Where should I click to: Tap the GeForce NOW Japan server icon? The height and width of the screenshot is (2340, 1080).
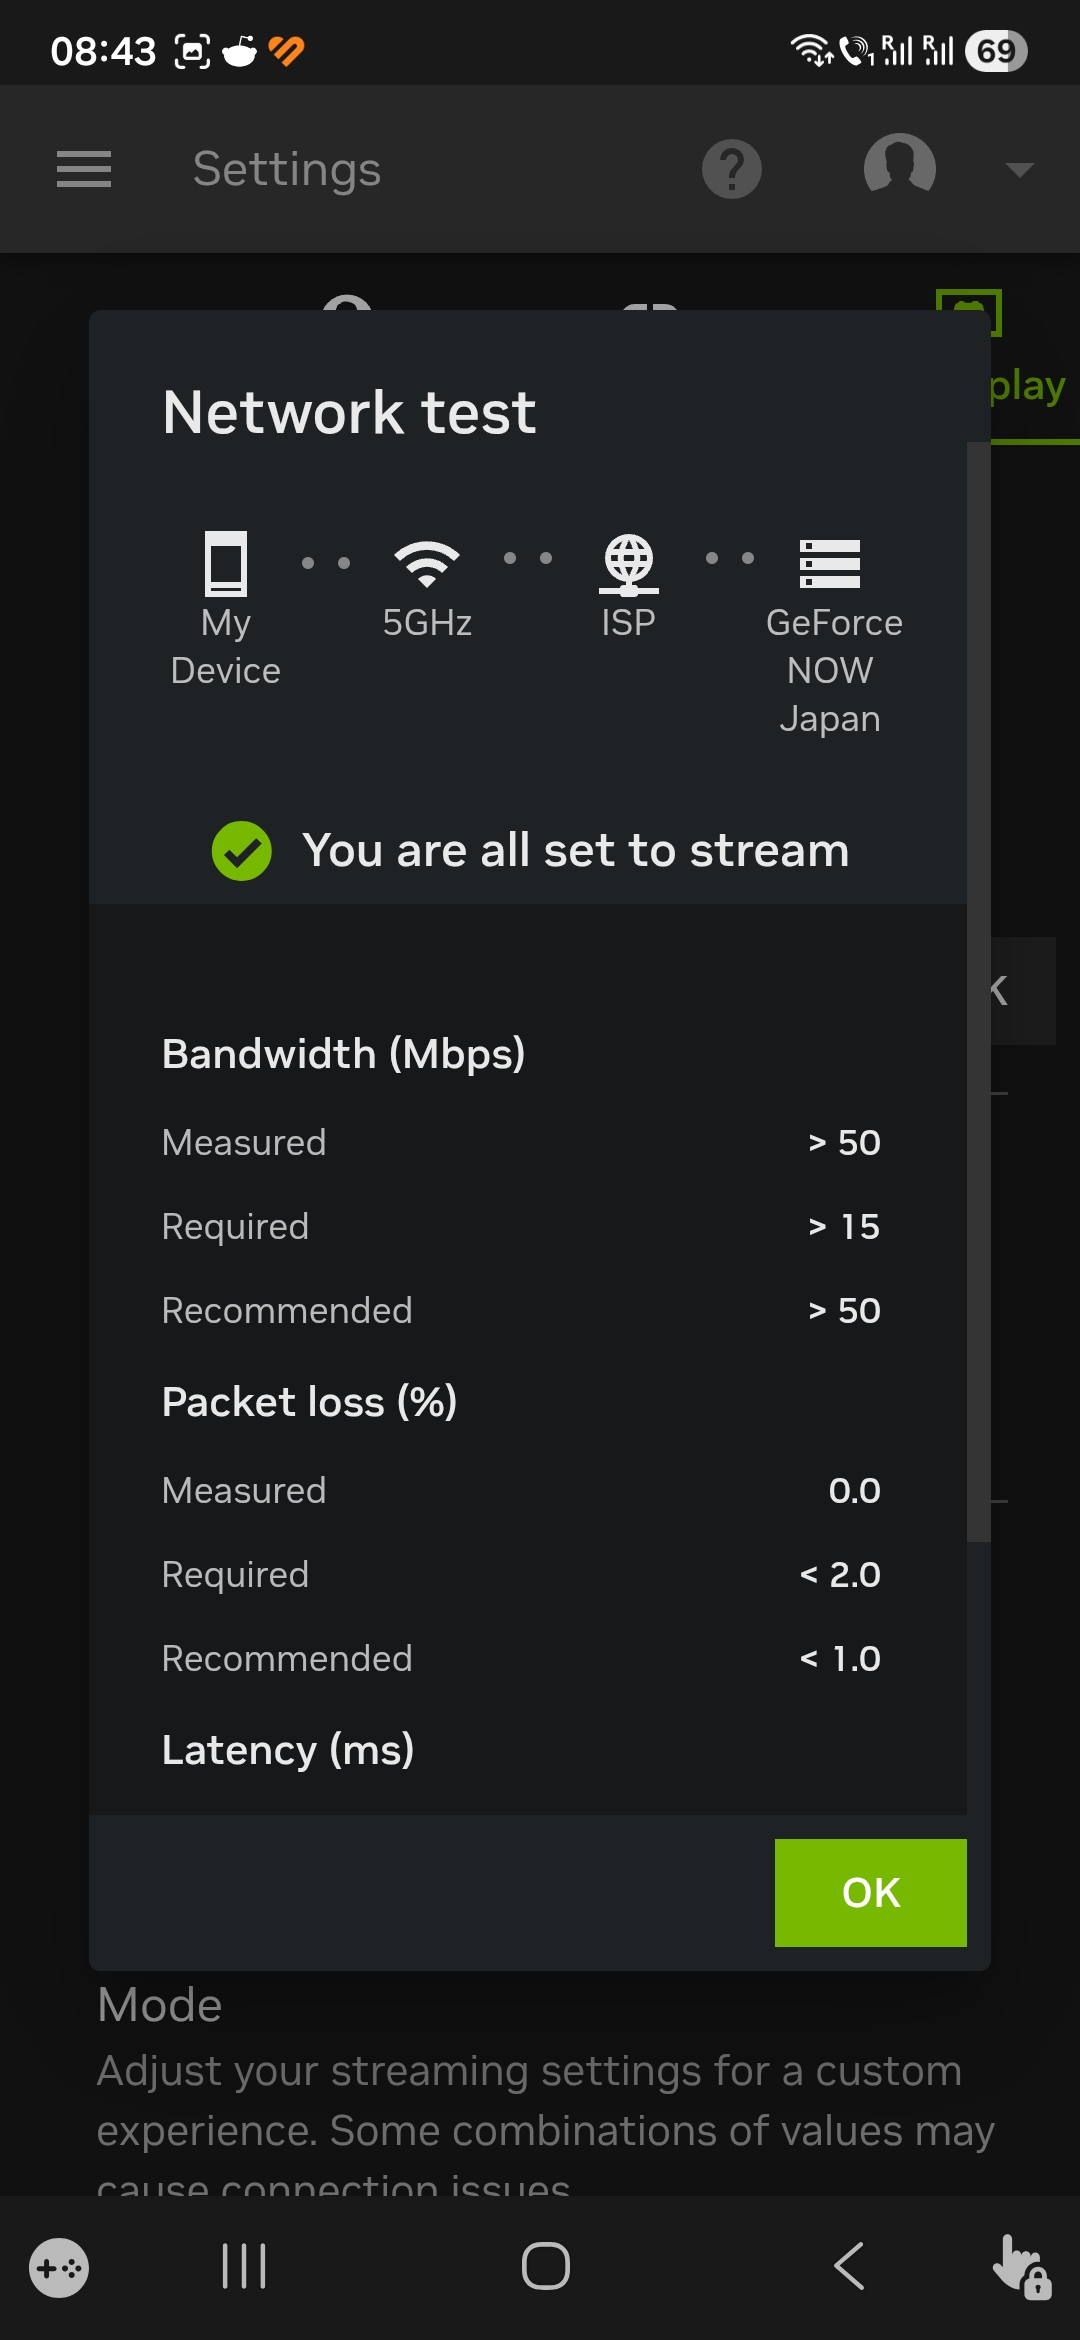[830, 564]
